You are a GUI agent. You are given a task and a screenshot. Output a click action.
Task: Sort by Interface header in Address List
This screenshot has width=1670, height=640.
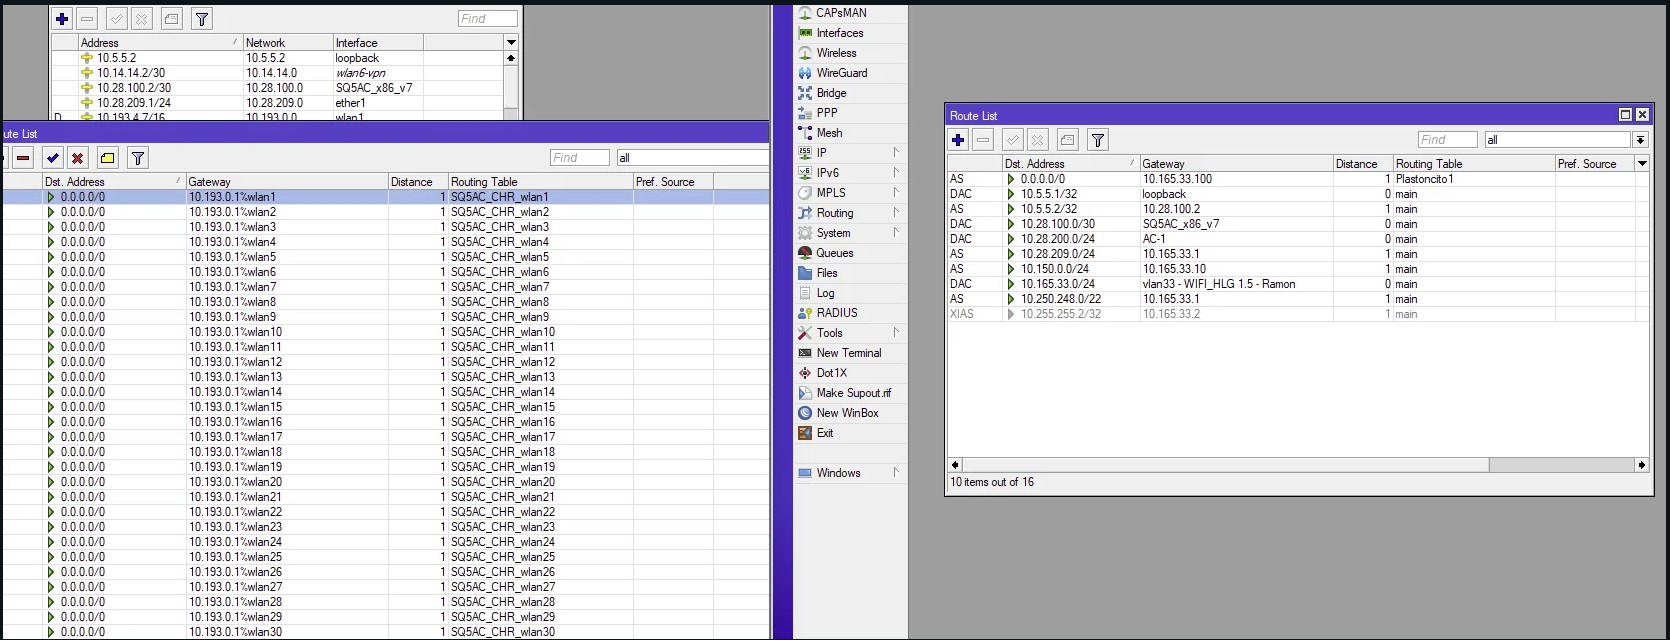pos(378,43)
